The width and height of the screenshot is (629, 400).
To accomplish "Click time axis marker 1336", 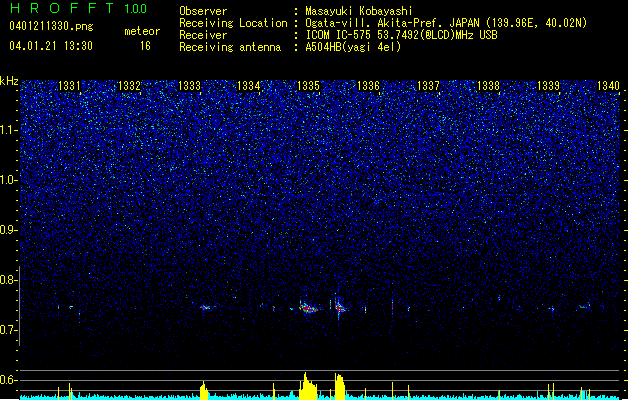I will click(x=368, y=86).
